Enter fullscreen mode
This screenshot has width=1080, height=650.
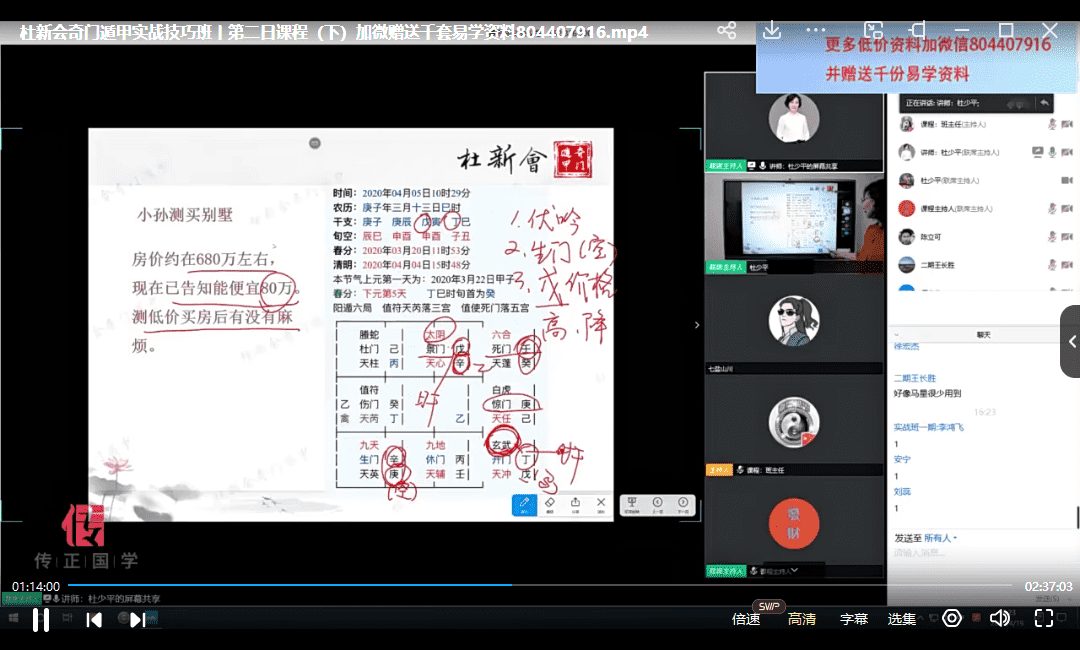click(1043, 619)
